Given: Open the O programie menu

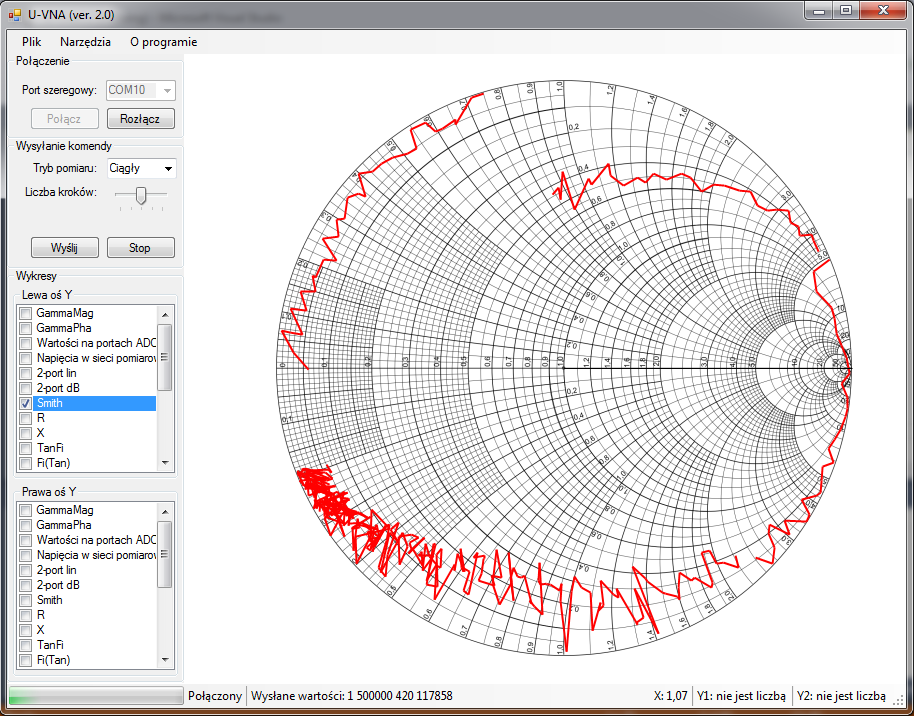Looking at the screenshot, I should 163,42.
